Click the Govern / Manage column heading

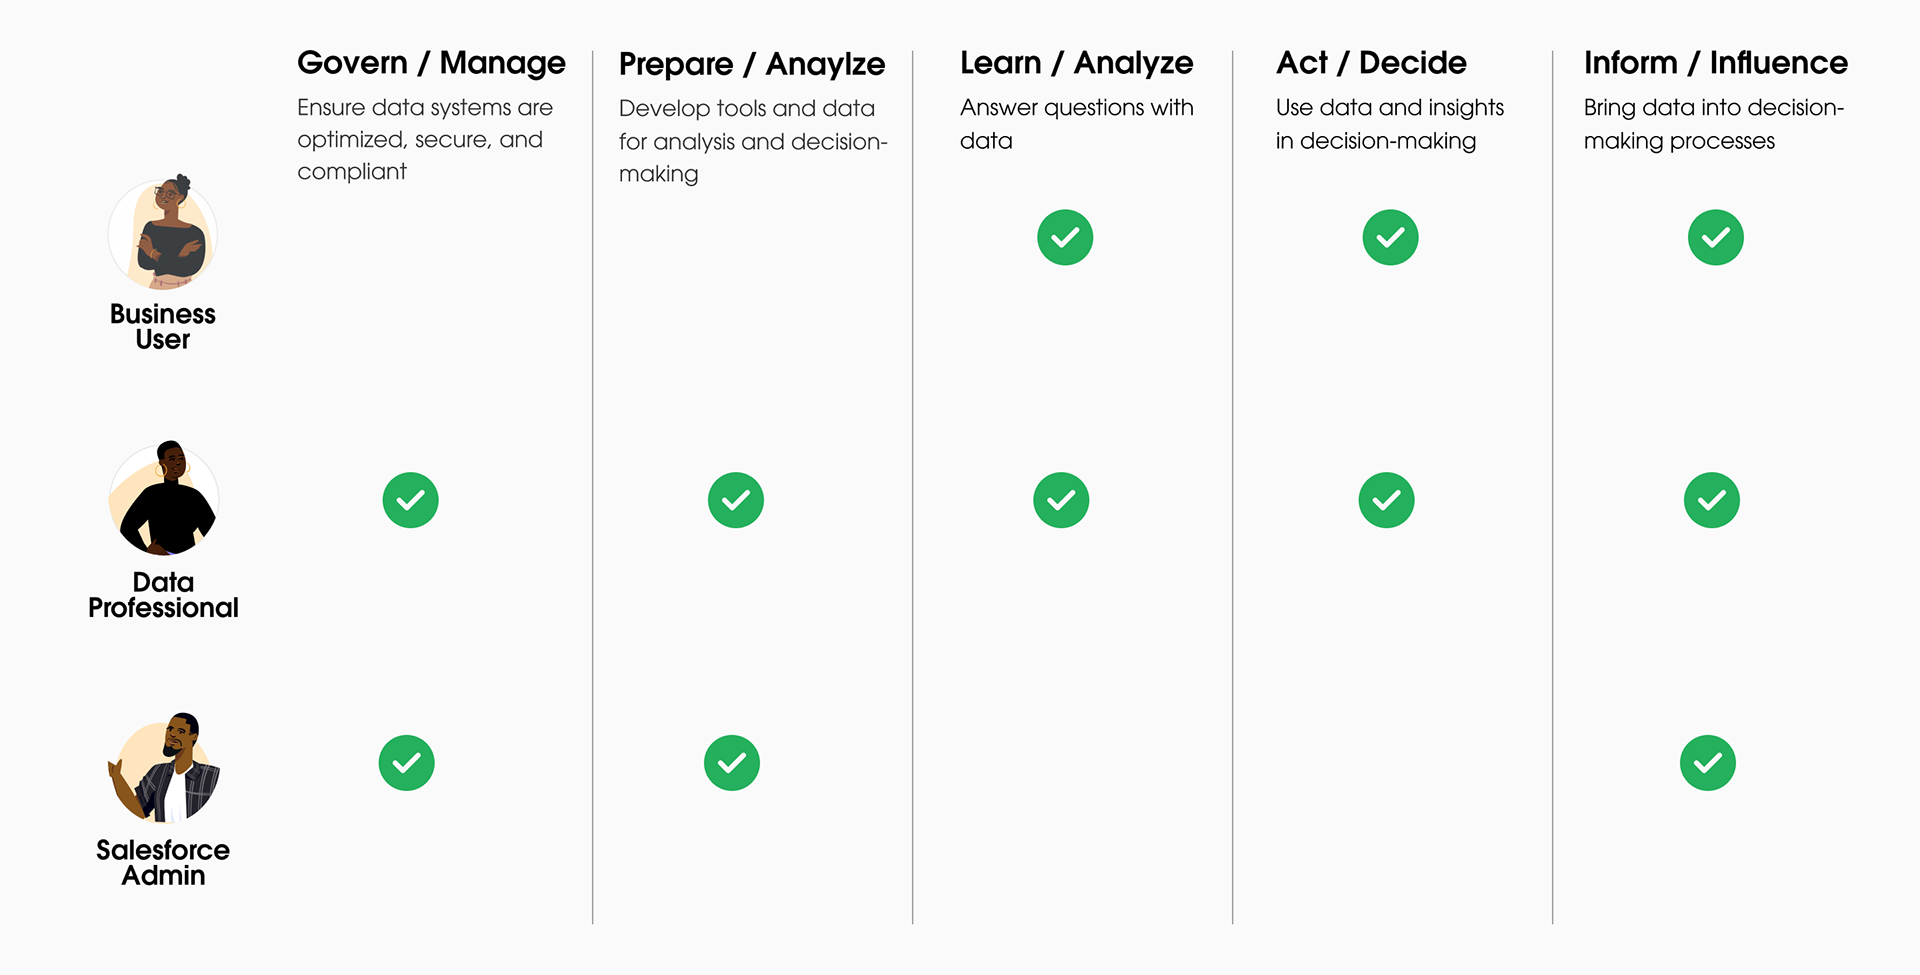click(431, 63)
